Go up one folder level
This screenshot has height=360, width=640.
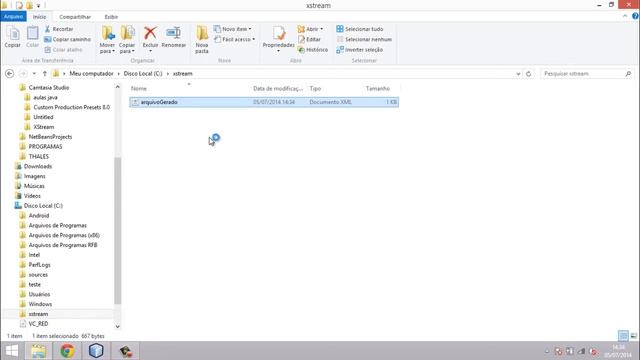point(44,73)
